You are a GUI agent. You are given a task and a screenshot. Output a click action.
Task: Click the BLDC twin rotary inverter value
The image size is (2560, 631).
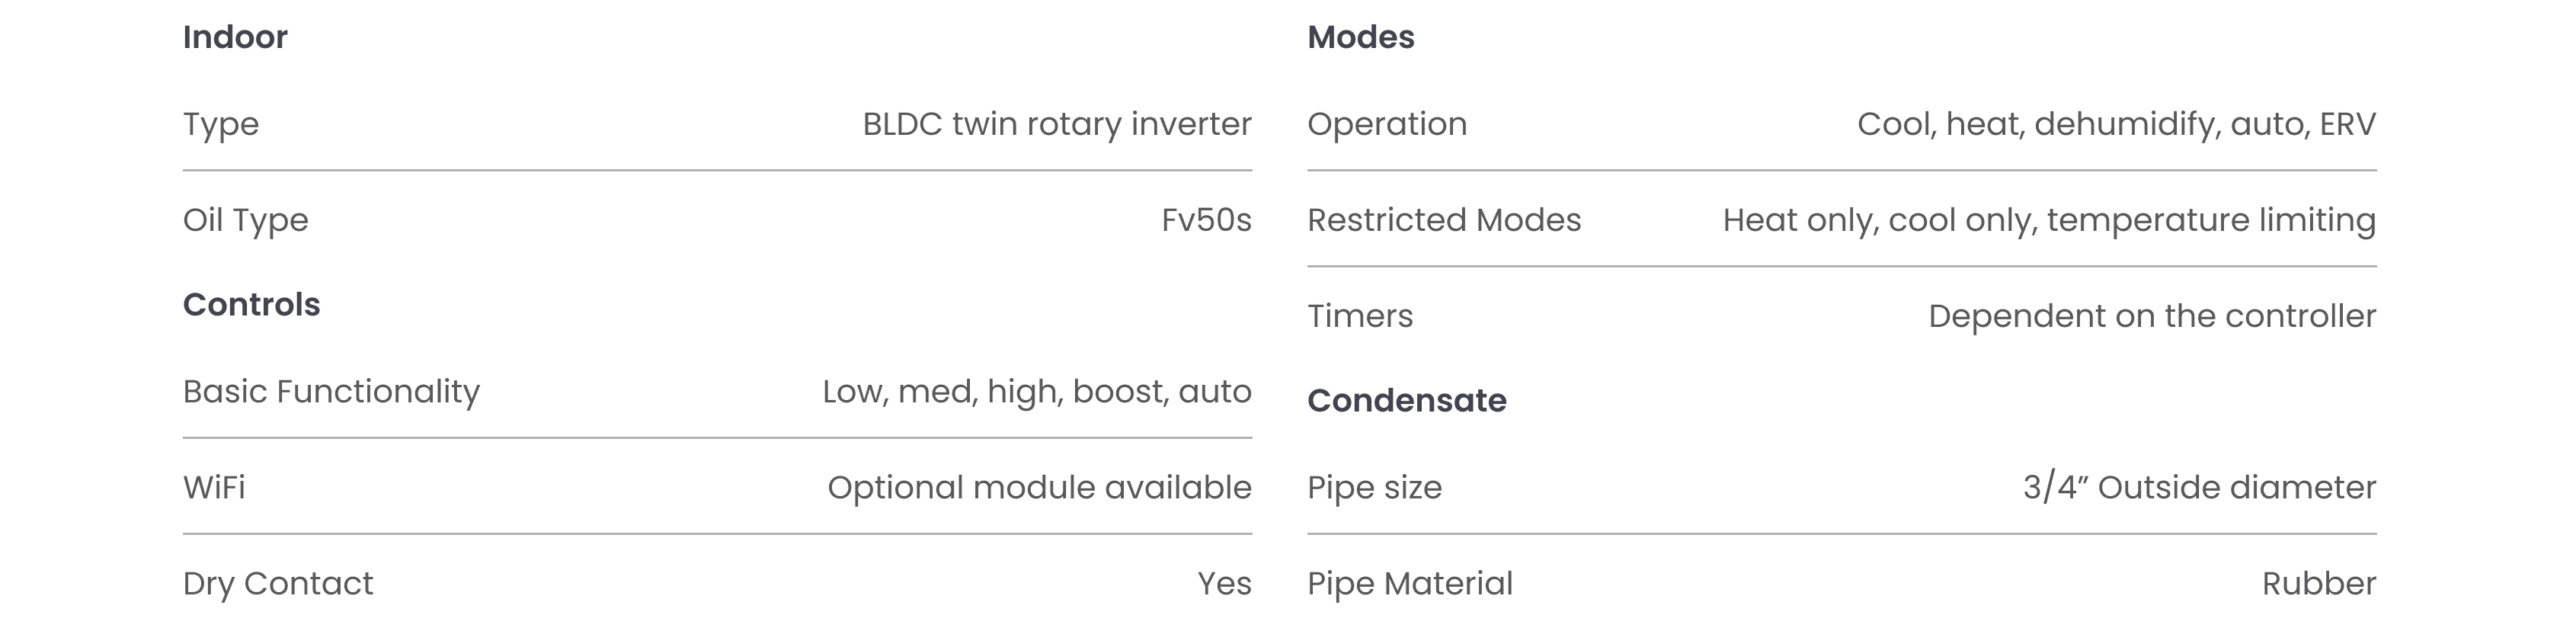[1056, 124]
